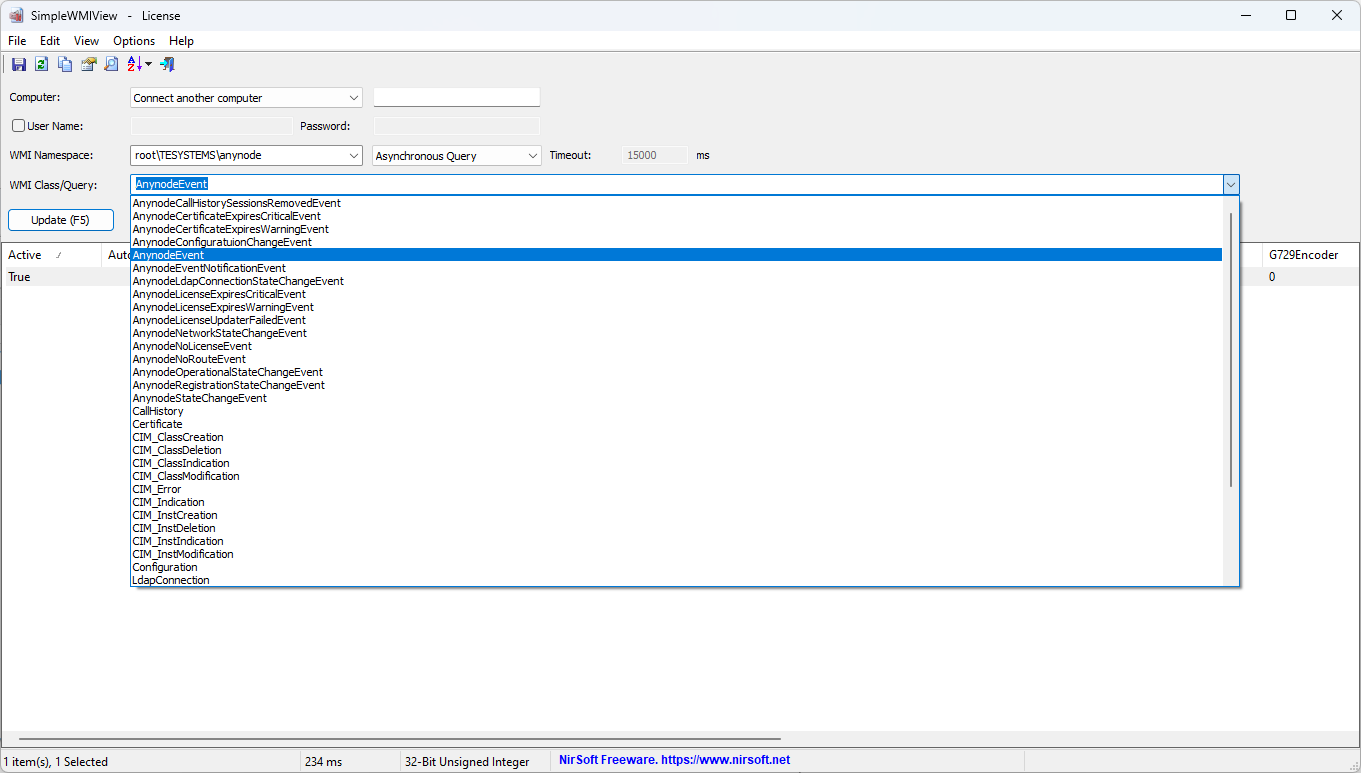Open the Connect another computer dropdown
Viewport: 1361px width, 773px height.
(x=355, y=97)
